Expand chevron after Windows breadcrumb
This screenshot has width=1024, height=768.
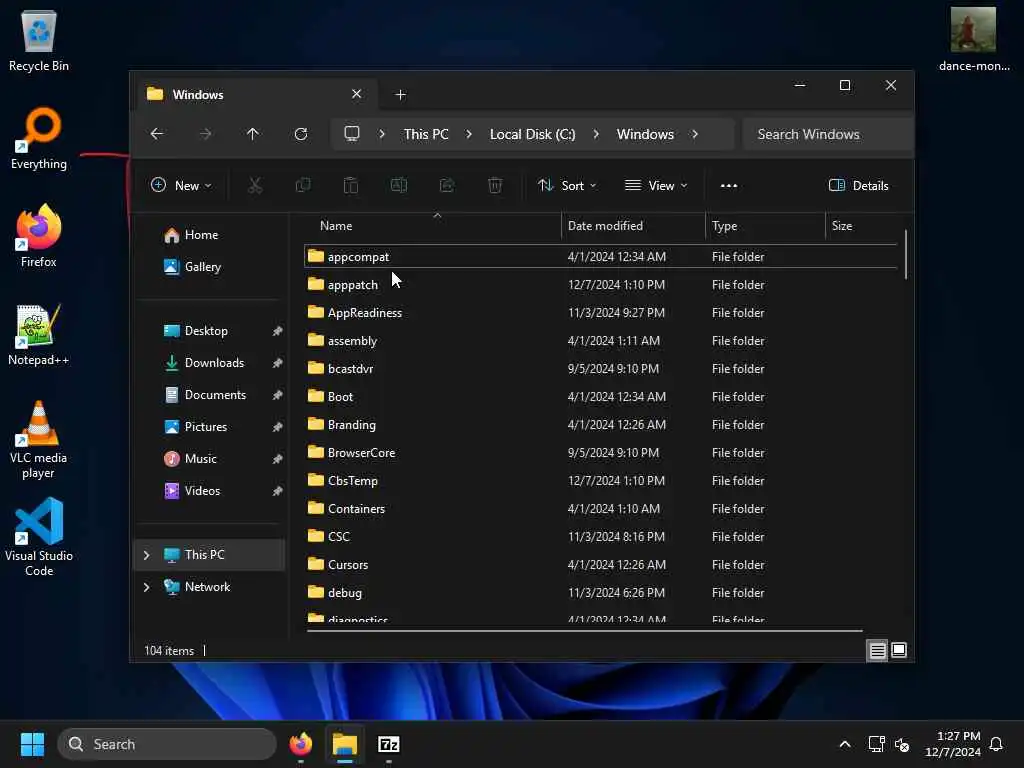coord(695,134)
